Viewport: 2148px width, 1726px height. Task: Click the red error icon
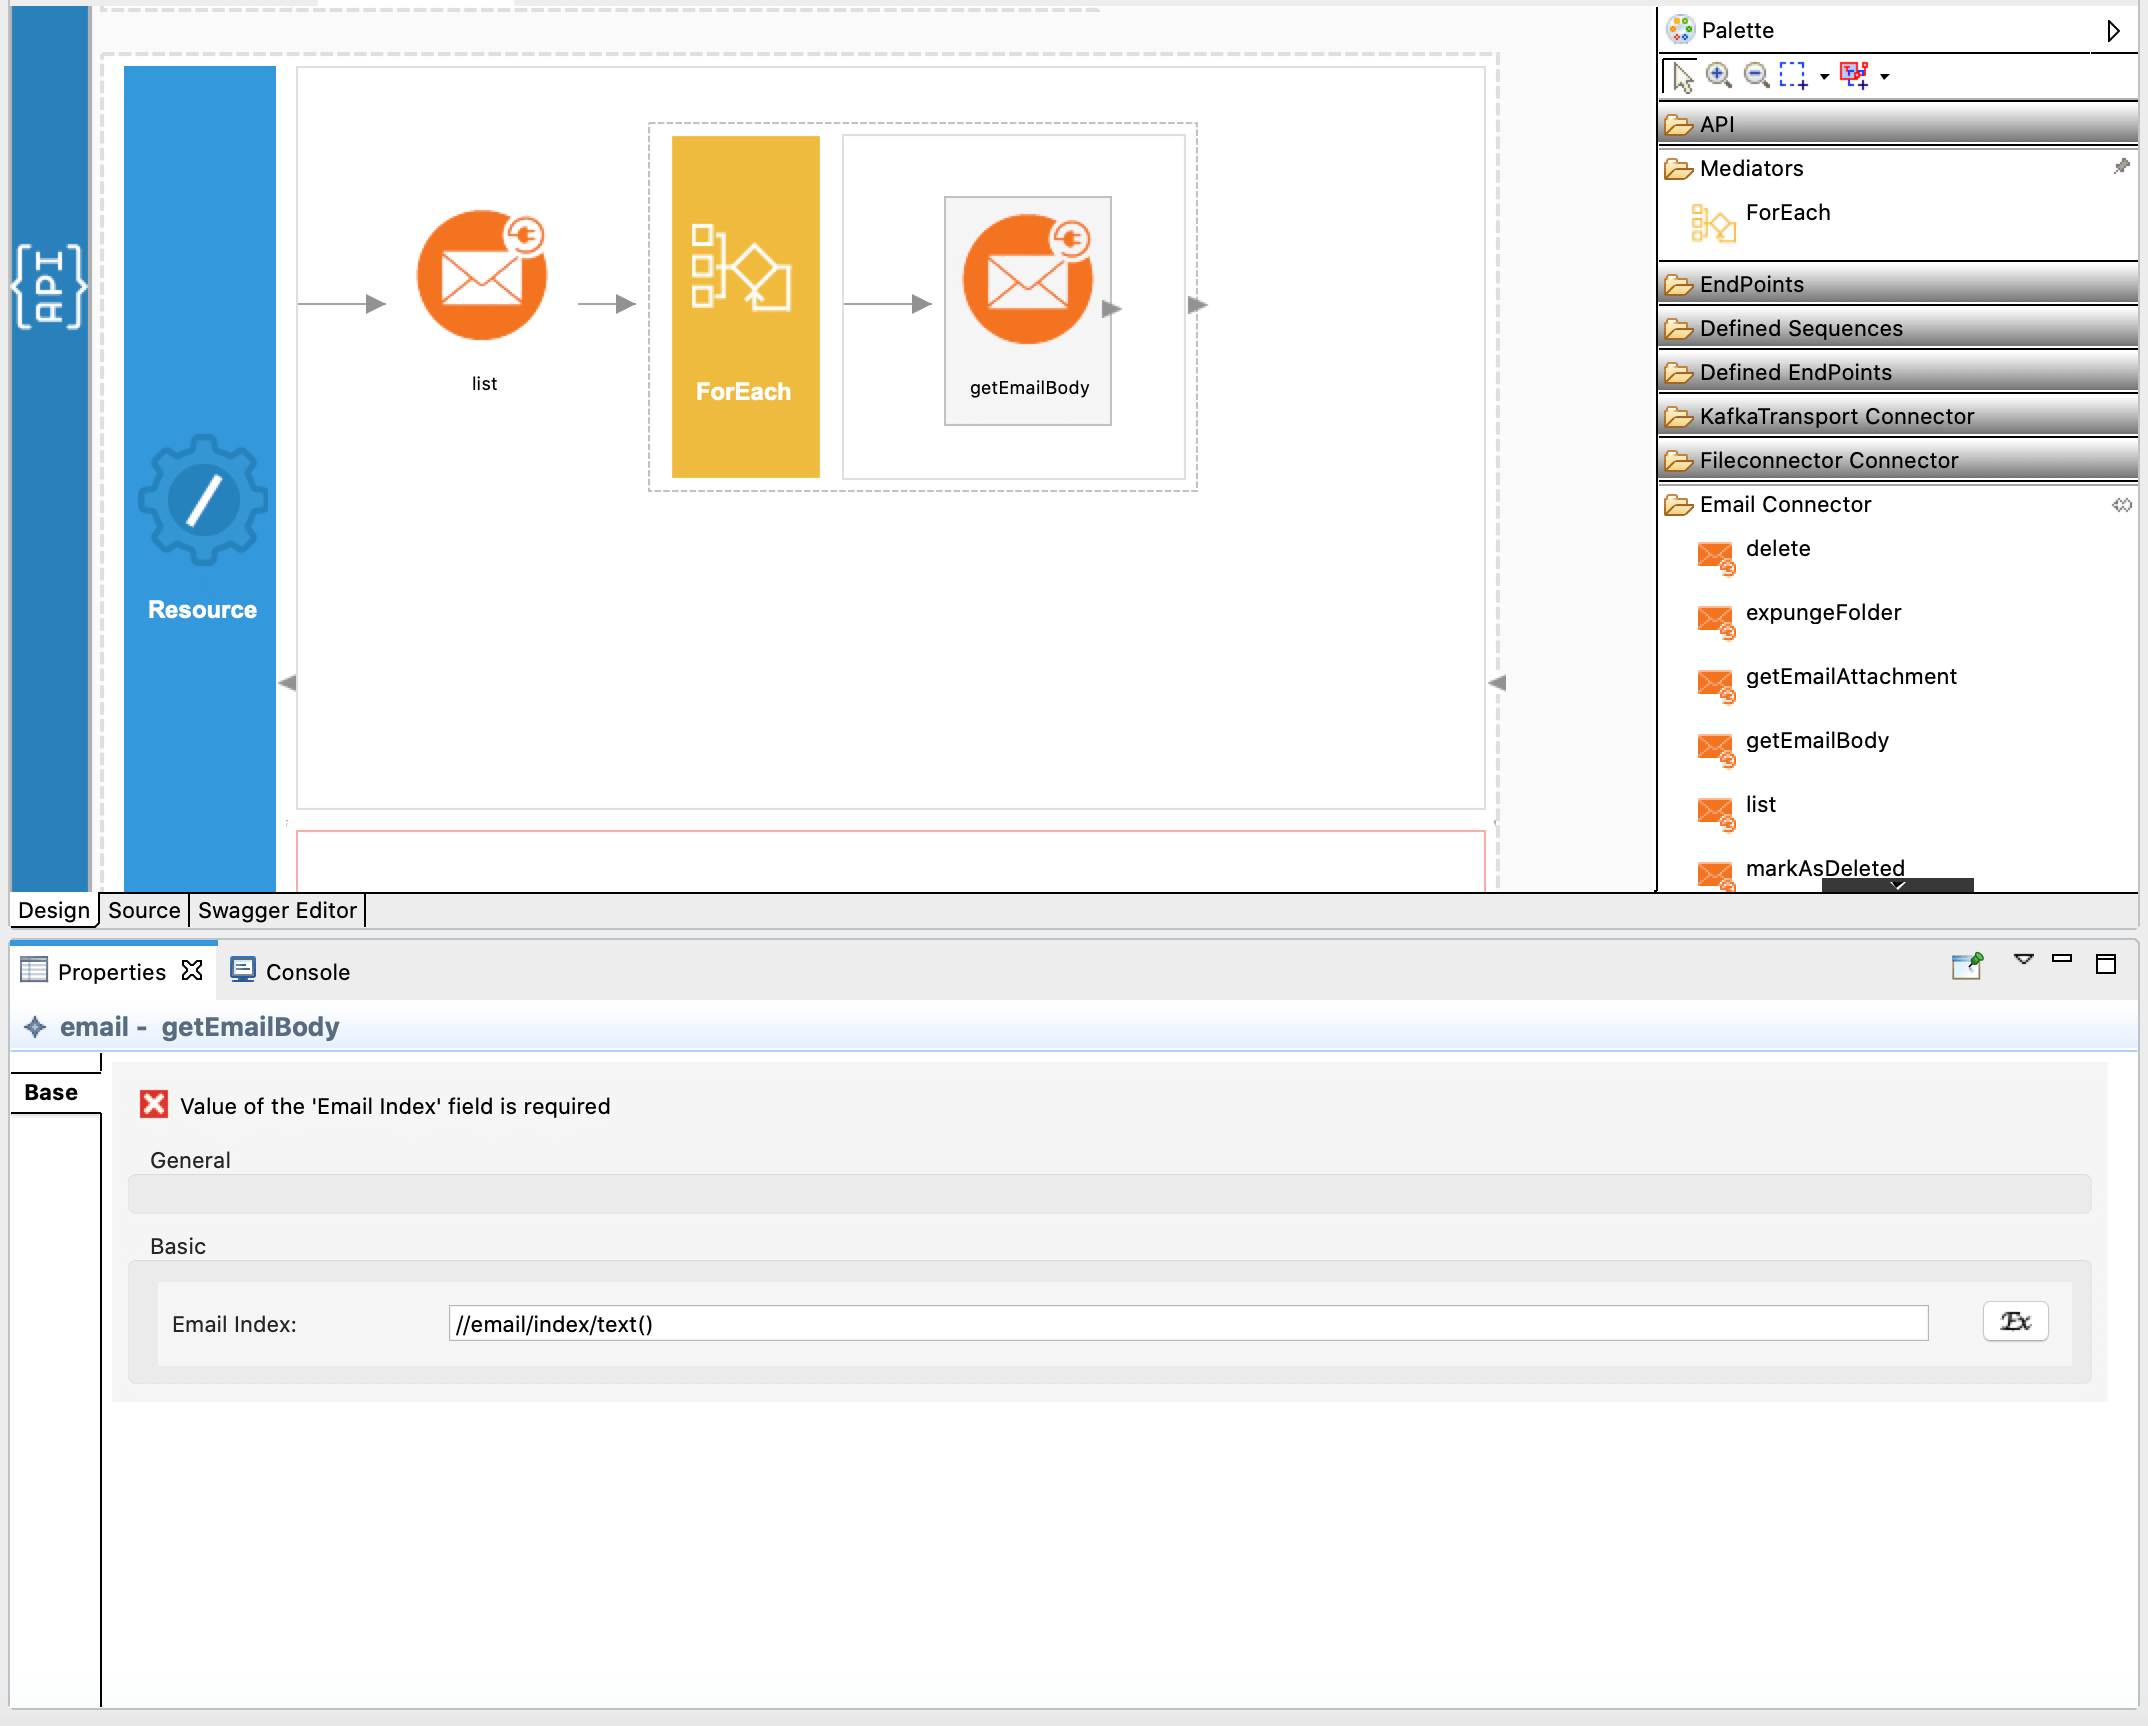pos(154,1105)
